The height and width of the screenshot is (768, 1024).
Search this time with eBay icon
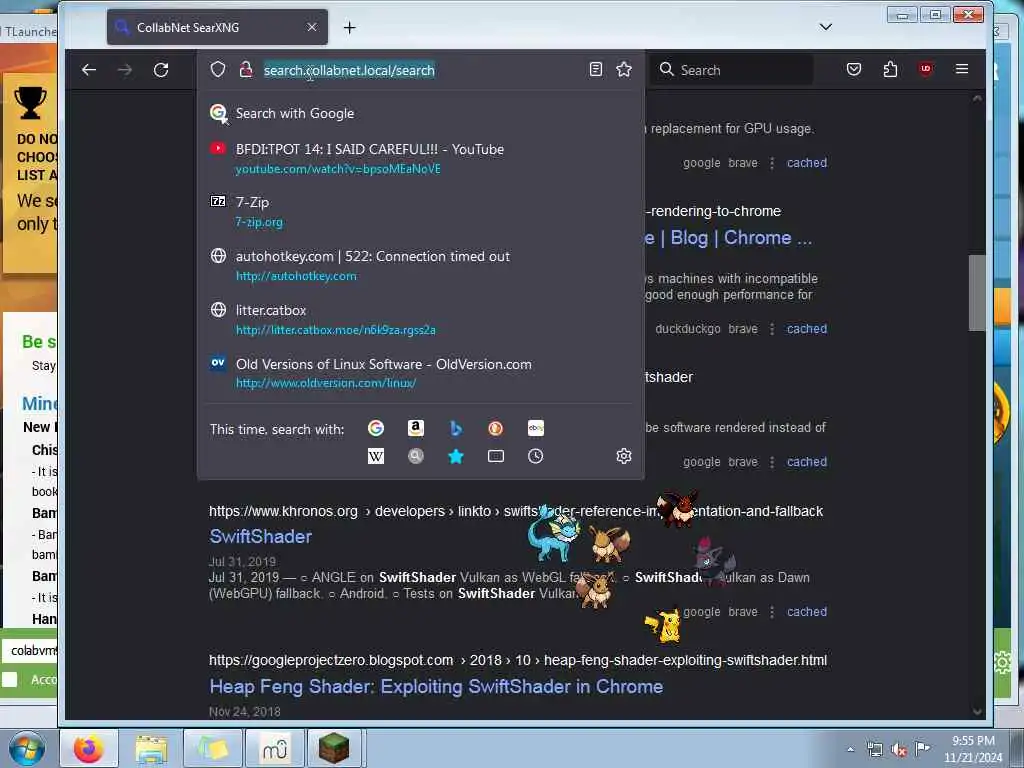536,428
